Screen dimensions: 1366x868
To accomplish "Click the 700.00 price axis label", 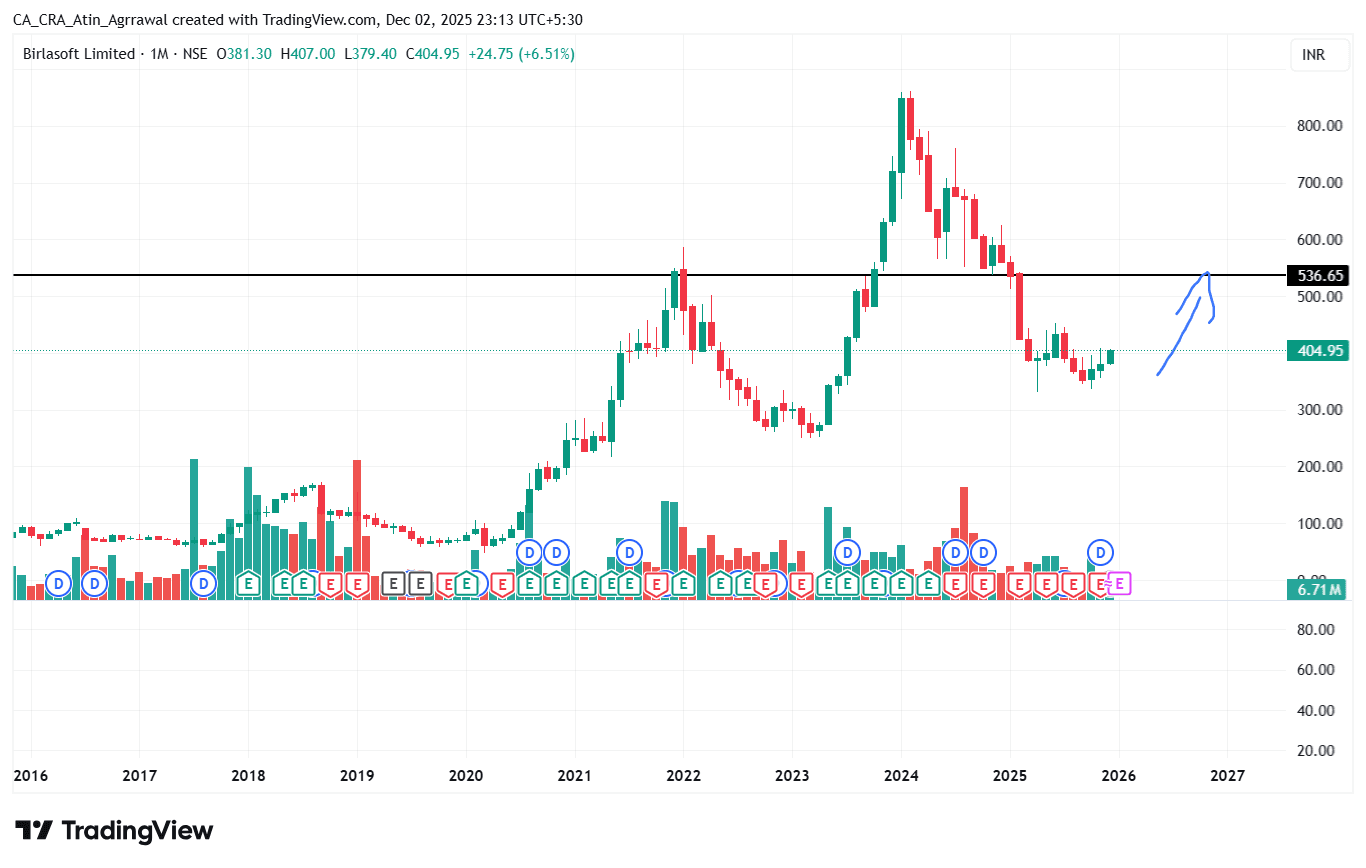I will coord(1318,183).
